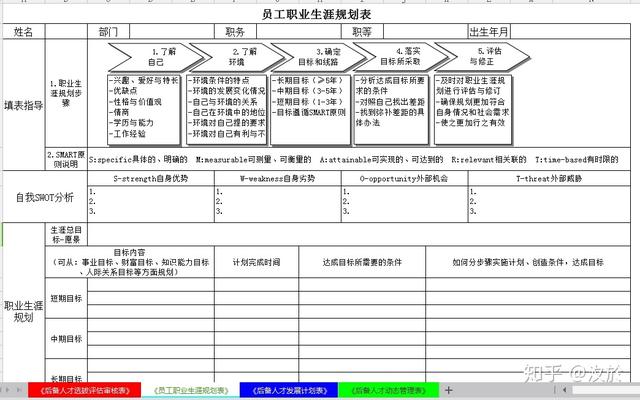Click the blank cell right of 职务
The width and height of the screenshot is (640, 400).
299,31
